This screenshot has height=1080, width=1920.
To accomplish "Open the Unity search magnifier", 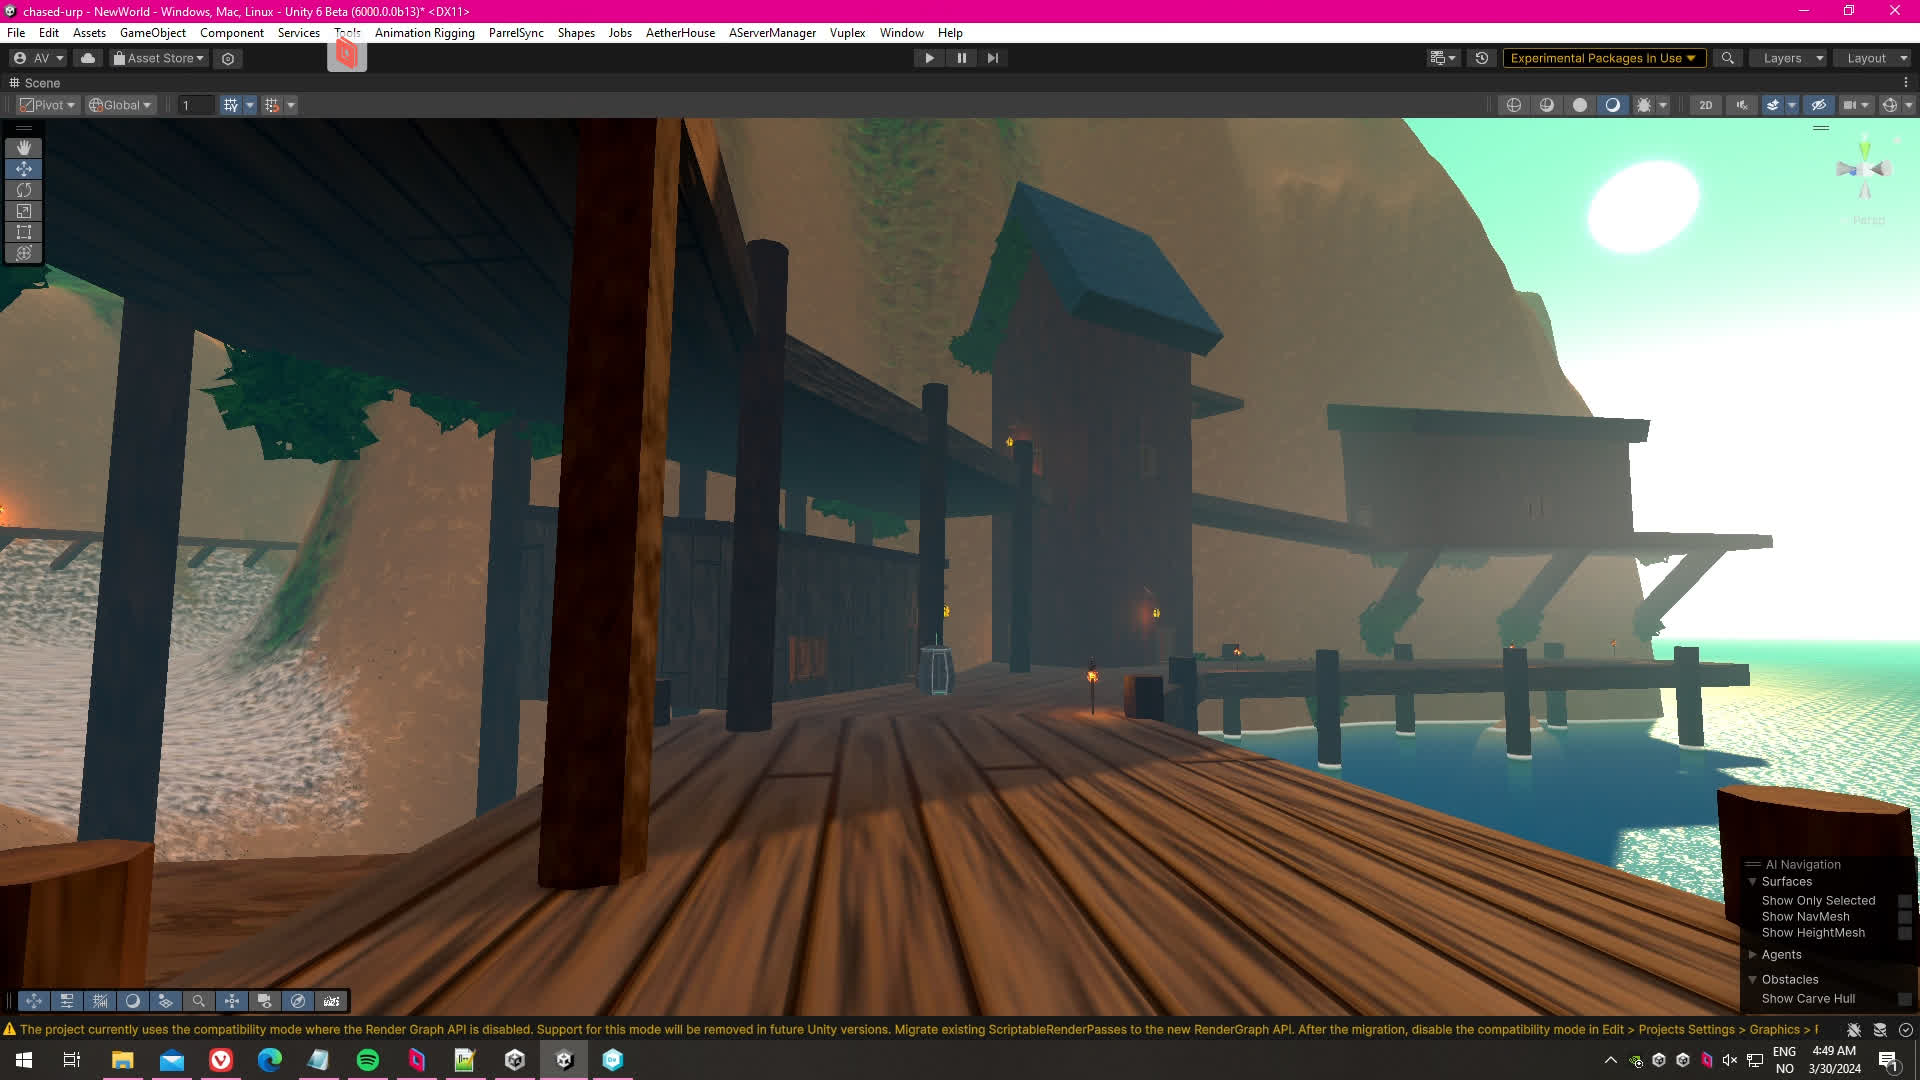I will [x=1727, y=58].
